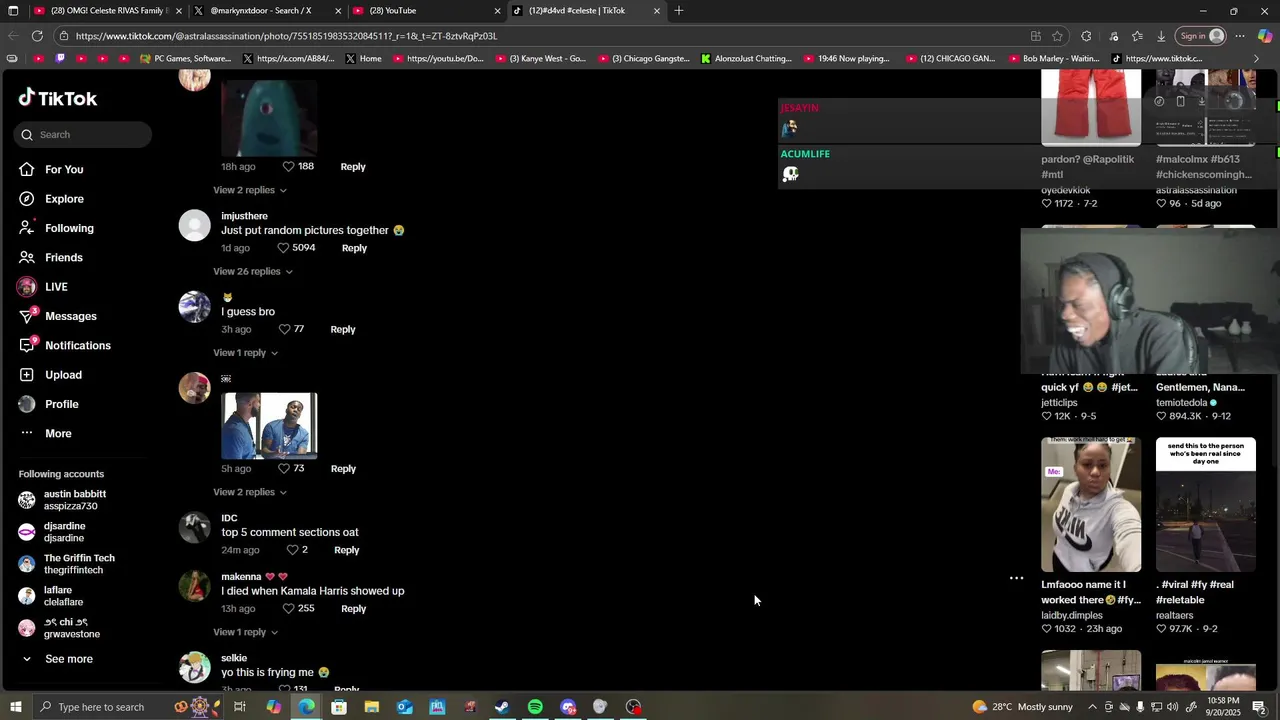This screenshot has height=720, width=1280.
Task: Close the TikTok browser tab
Action: (657, 11)
